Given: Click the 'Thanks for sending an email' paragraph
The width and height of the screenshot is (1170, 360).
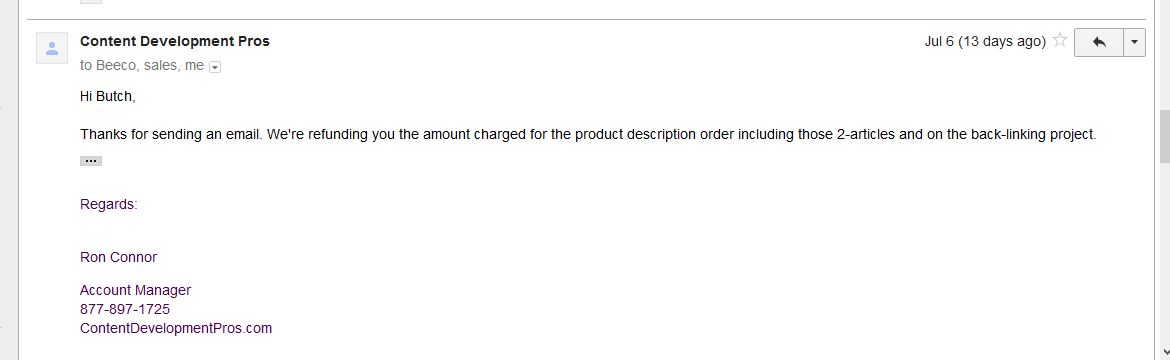Looking at the screenshot, I should click(x=588, y=135).
